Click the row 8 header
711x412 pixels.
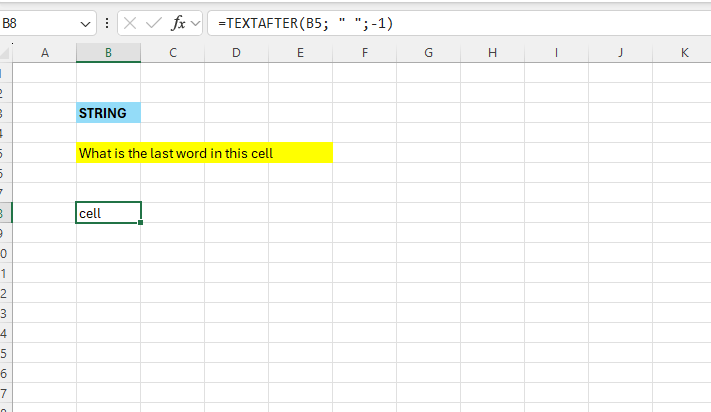(3, 213)
